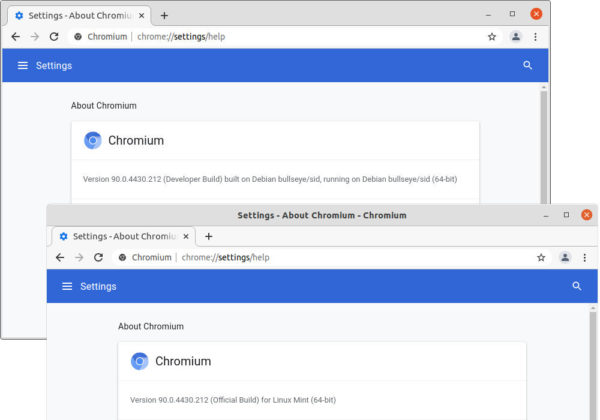600x420 pixels.
Task: Click Chromium logo in front window About card
Action: (139, 361)
